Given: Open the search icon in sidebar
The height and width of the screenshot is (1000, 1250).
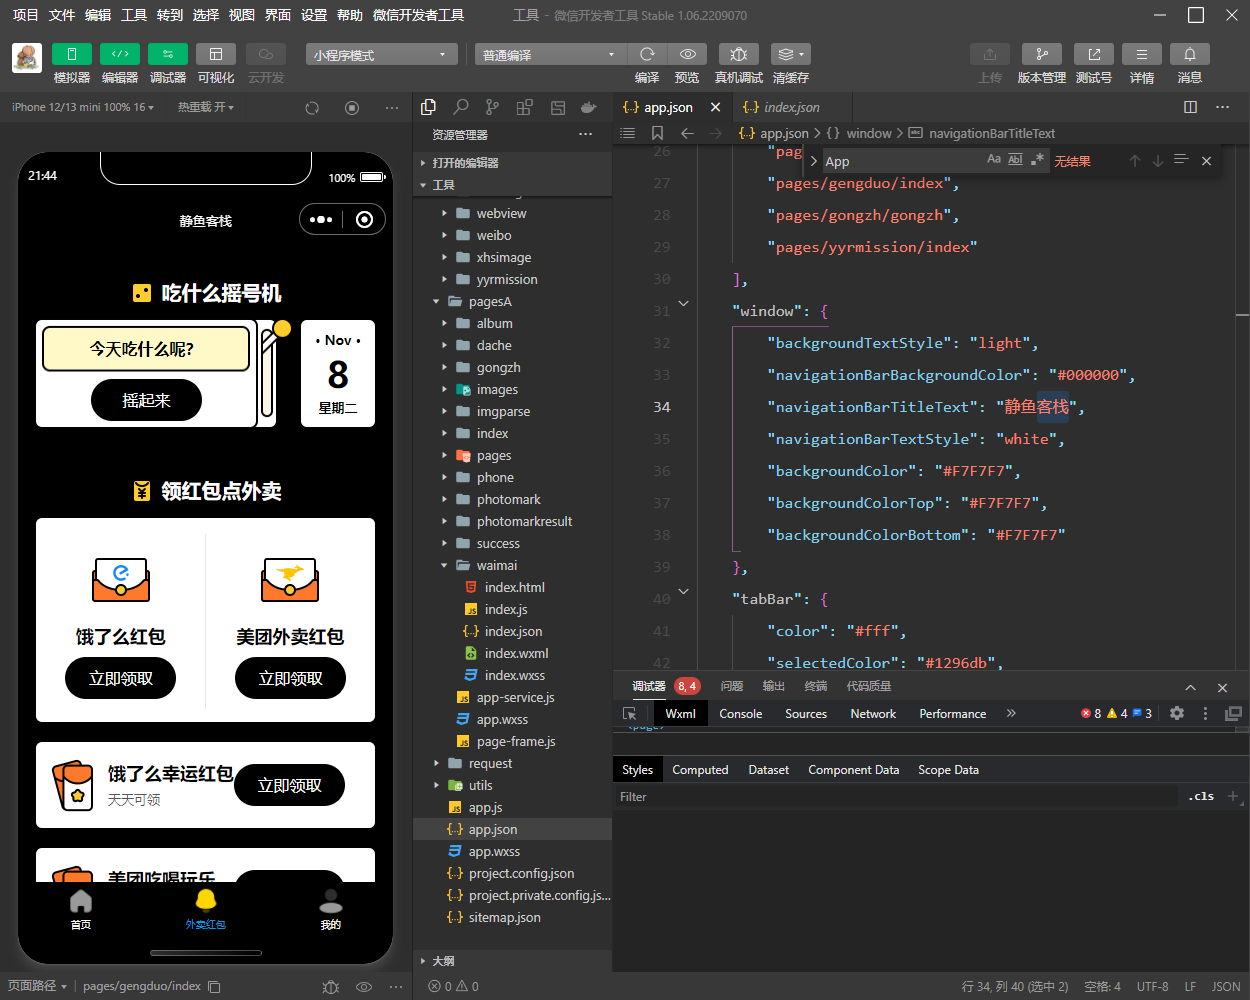Looking at the screenshot, I should (x=460, y=107).
